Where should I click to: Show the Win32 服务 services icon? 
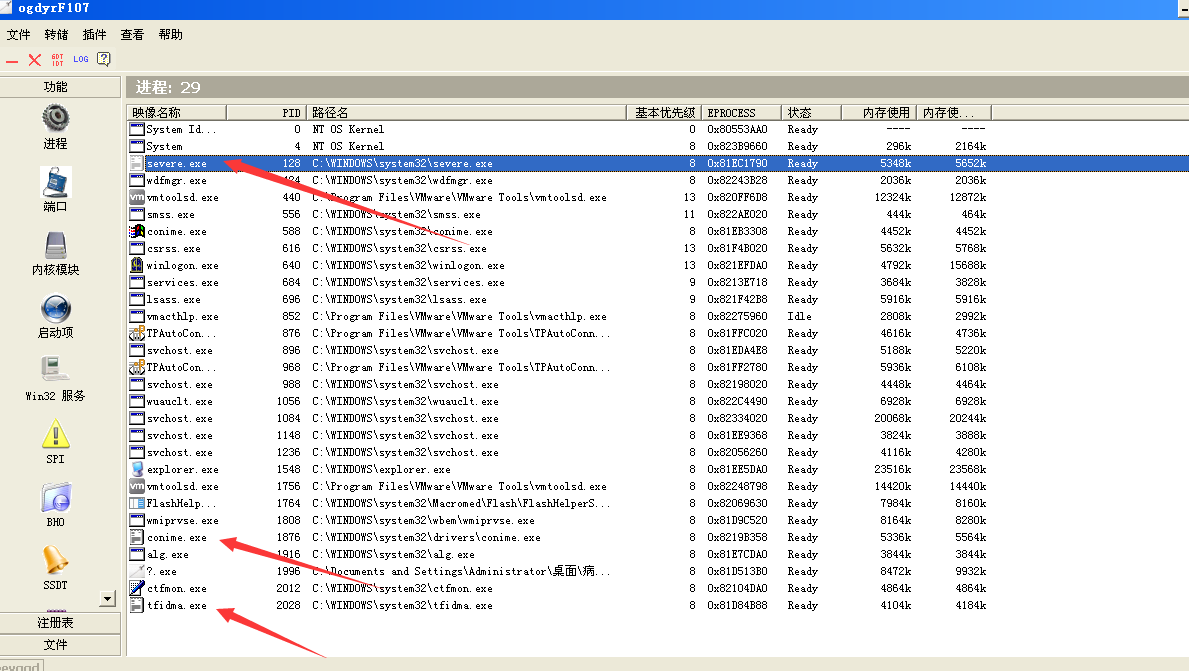click(55, 370)
